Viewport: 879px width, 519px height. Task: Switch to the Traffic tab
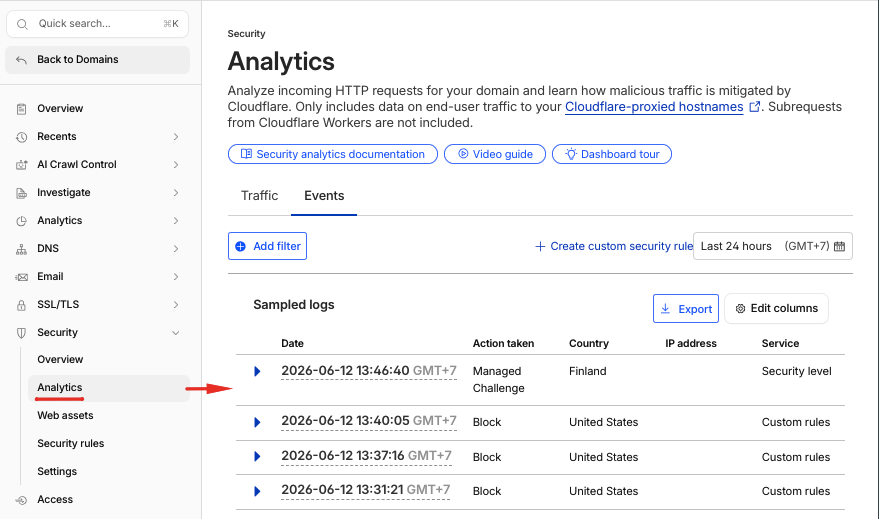click(260, 196)
